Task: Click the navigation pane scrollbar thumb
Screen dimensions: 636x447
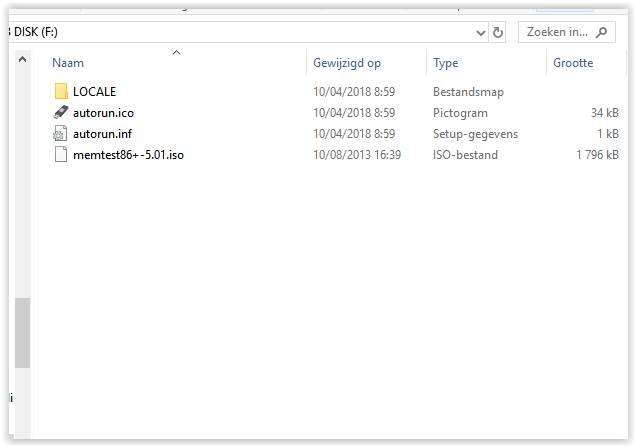Action: (22, 332)
